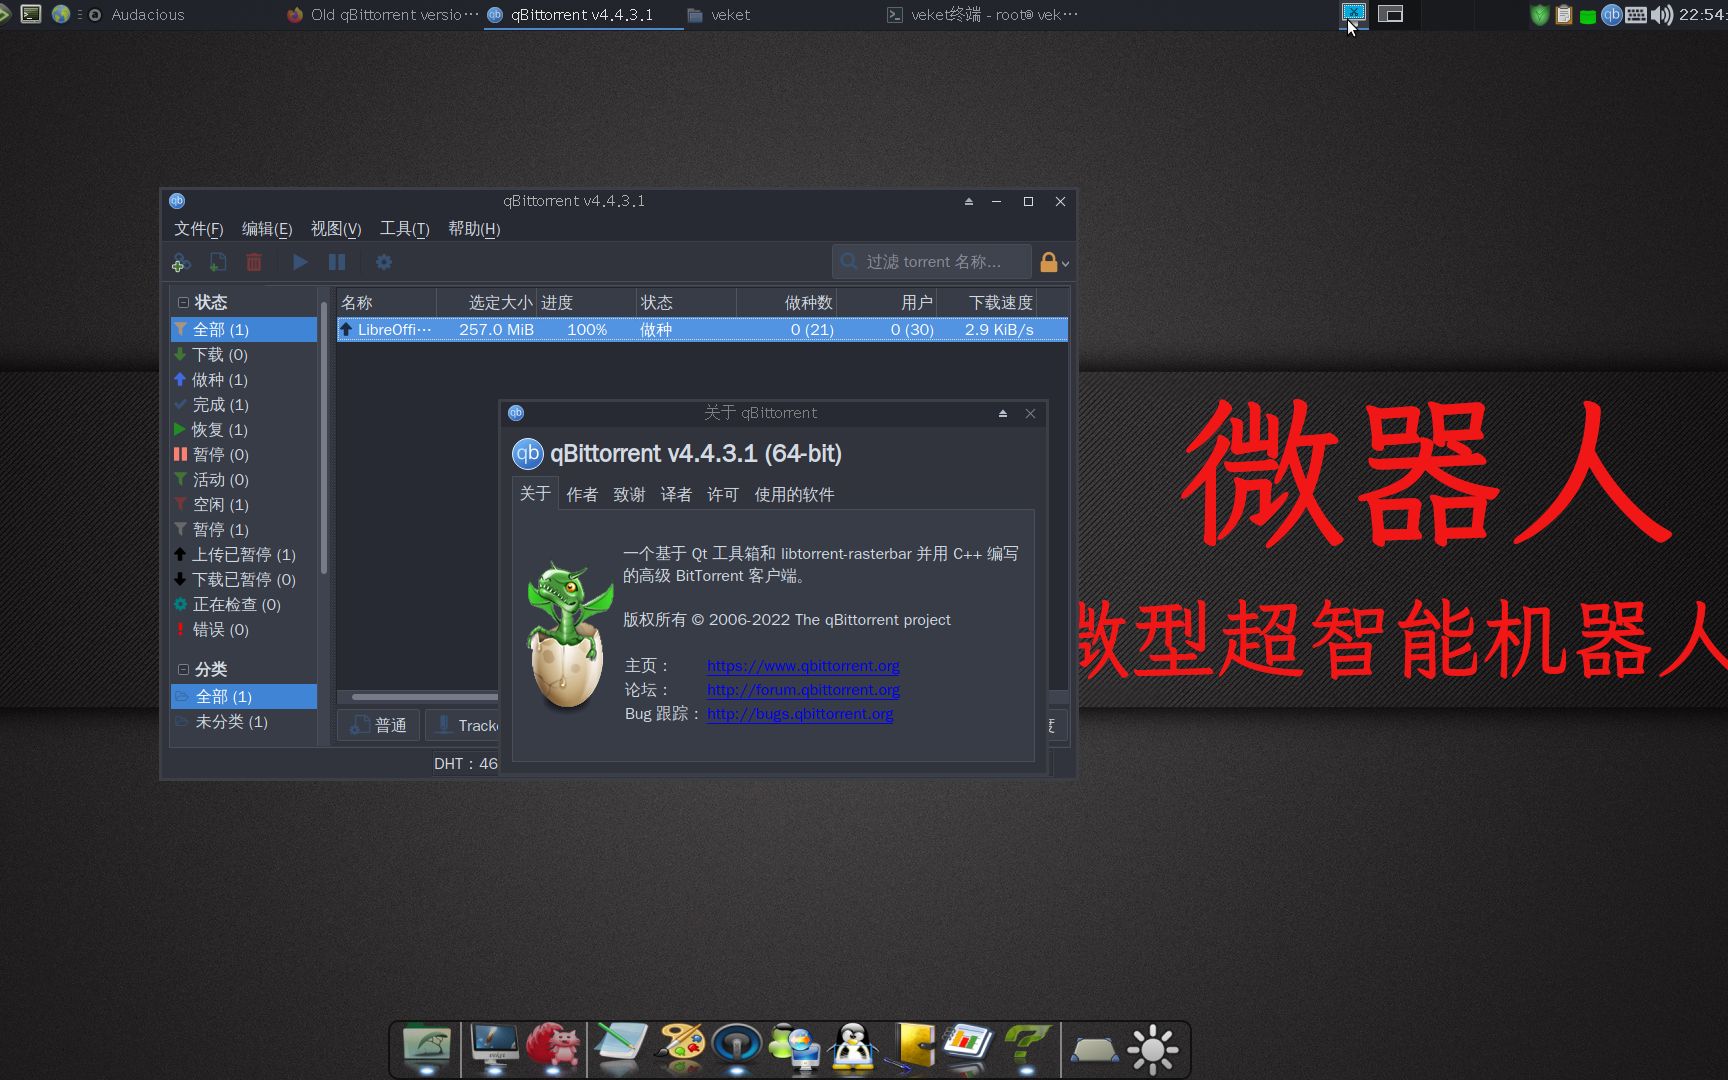Switch to the veket终端 terminal taskbar entry
This screenshot has width=1728, height=1080.
coord(983,15)
